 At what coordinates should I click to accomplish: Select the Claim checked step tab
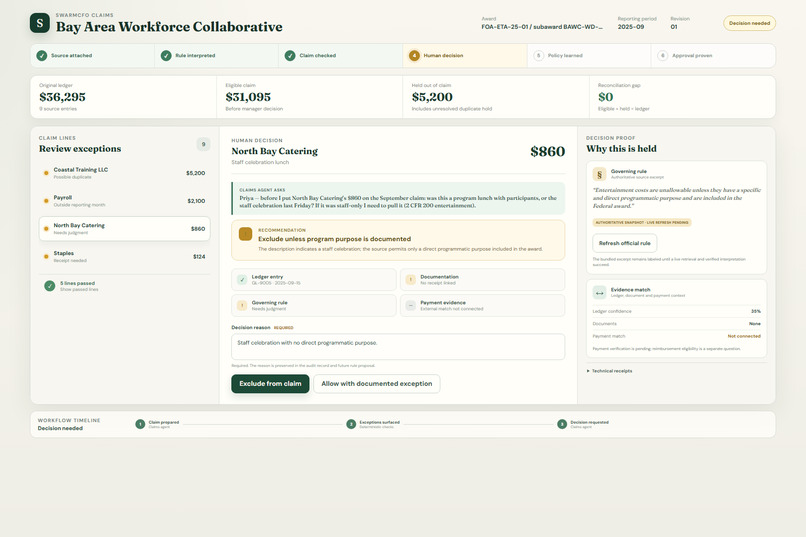point(341,55)
